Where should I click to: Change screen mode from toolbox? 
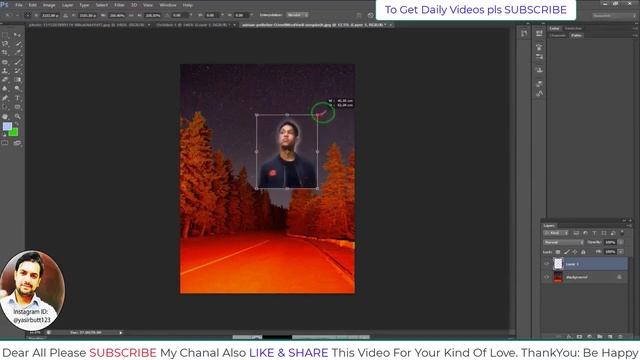tap(17, 143)
